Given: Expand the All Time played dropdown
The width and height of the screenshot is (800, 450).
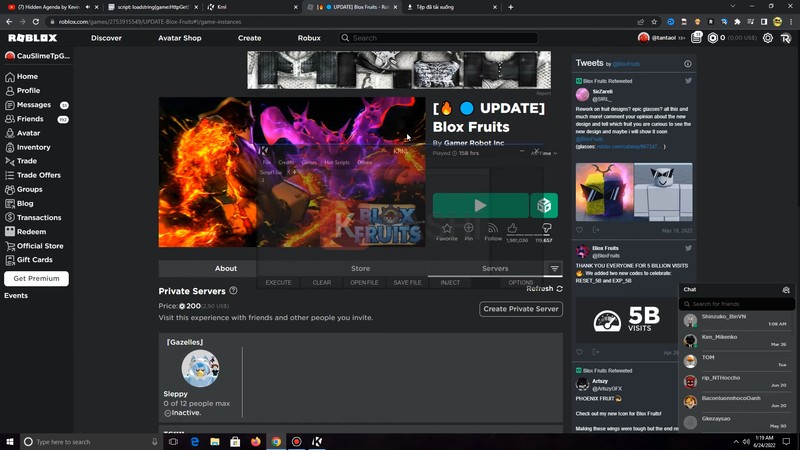Looking at the screenshot, I should pos(545,154).
